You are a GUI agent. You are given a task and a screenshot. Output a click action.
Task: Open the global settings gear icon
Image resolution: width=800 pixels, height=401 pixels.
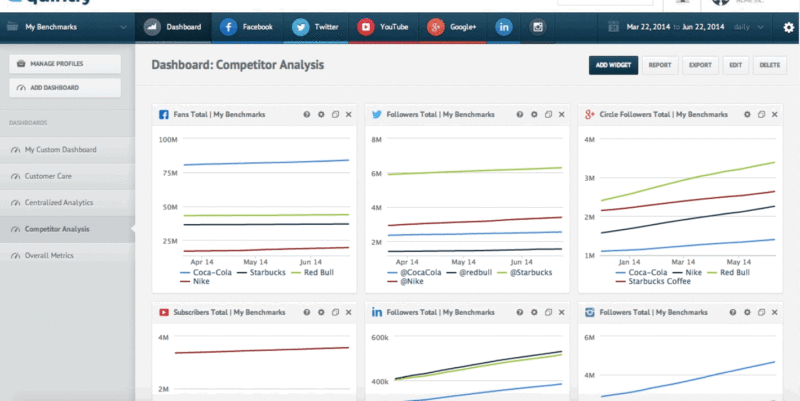pos(788,28)
